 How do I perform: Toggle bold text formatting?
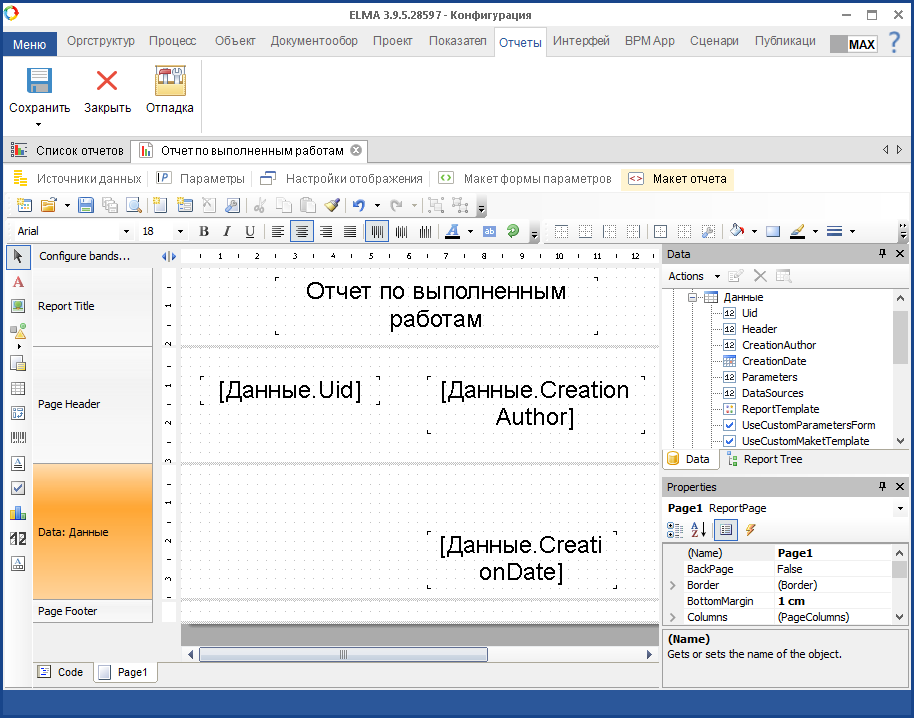(x=204, y=231)
